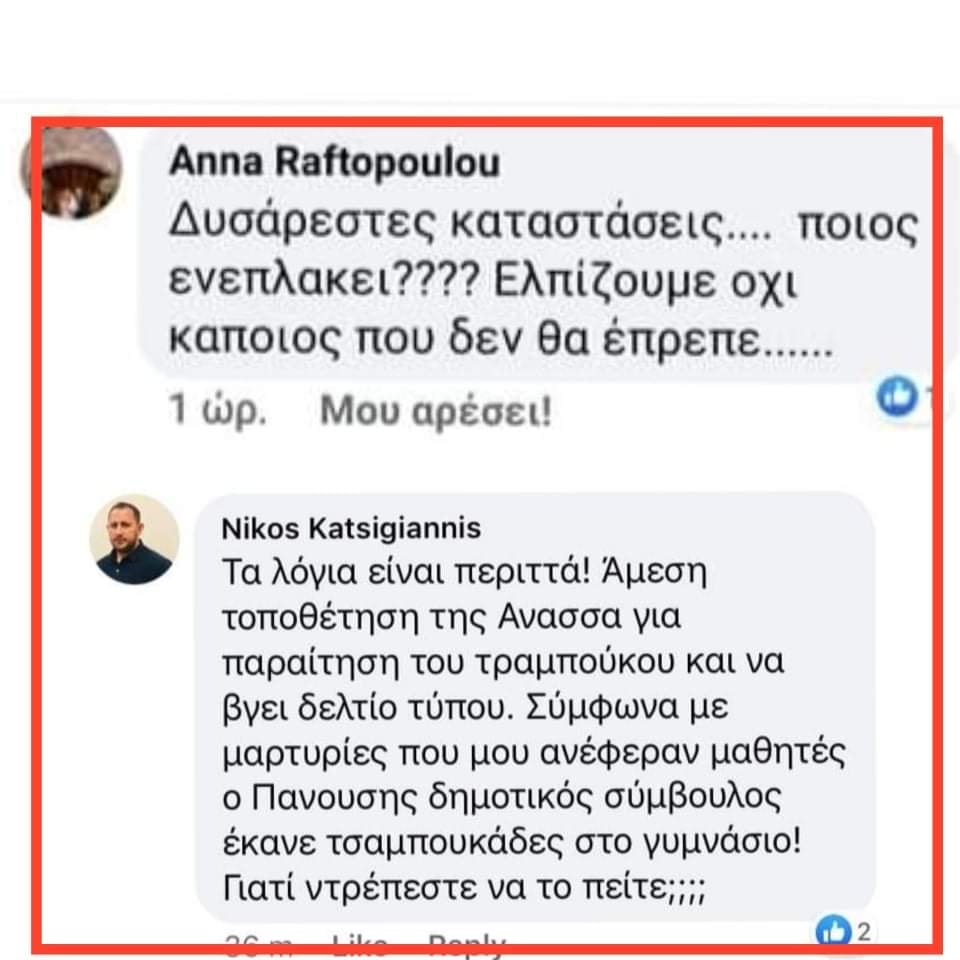Select Anna Raftopoulou's comment bubble
Image resolution: width=960 pixels, height=960 pixels.
[547, 254]
